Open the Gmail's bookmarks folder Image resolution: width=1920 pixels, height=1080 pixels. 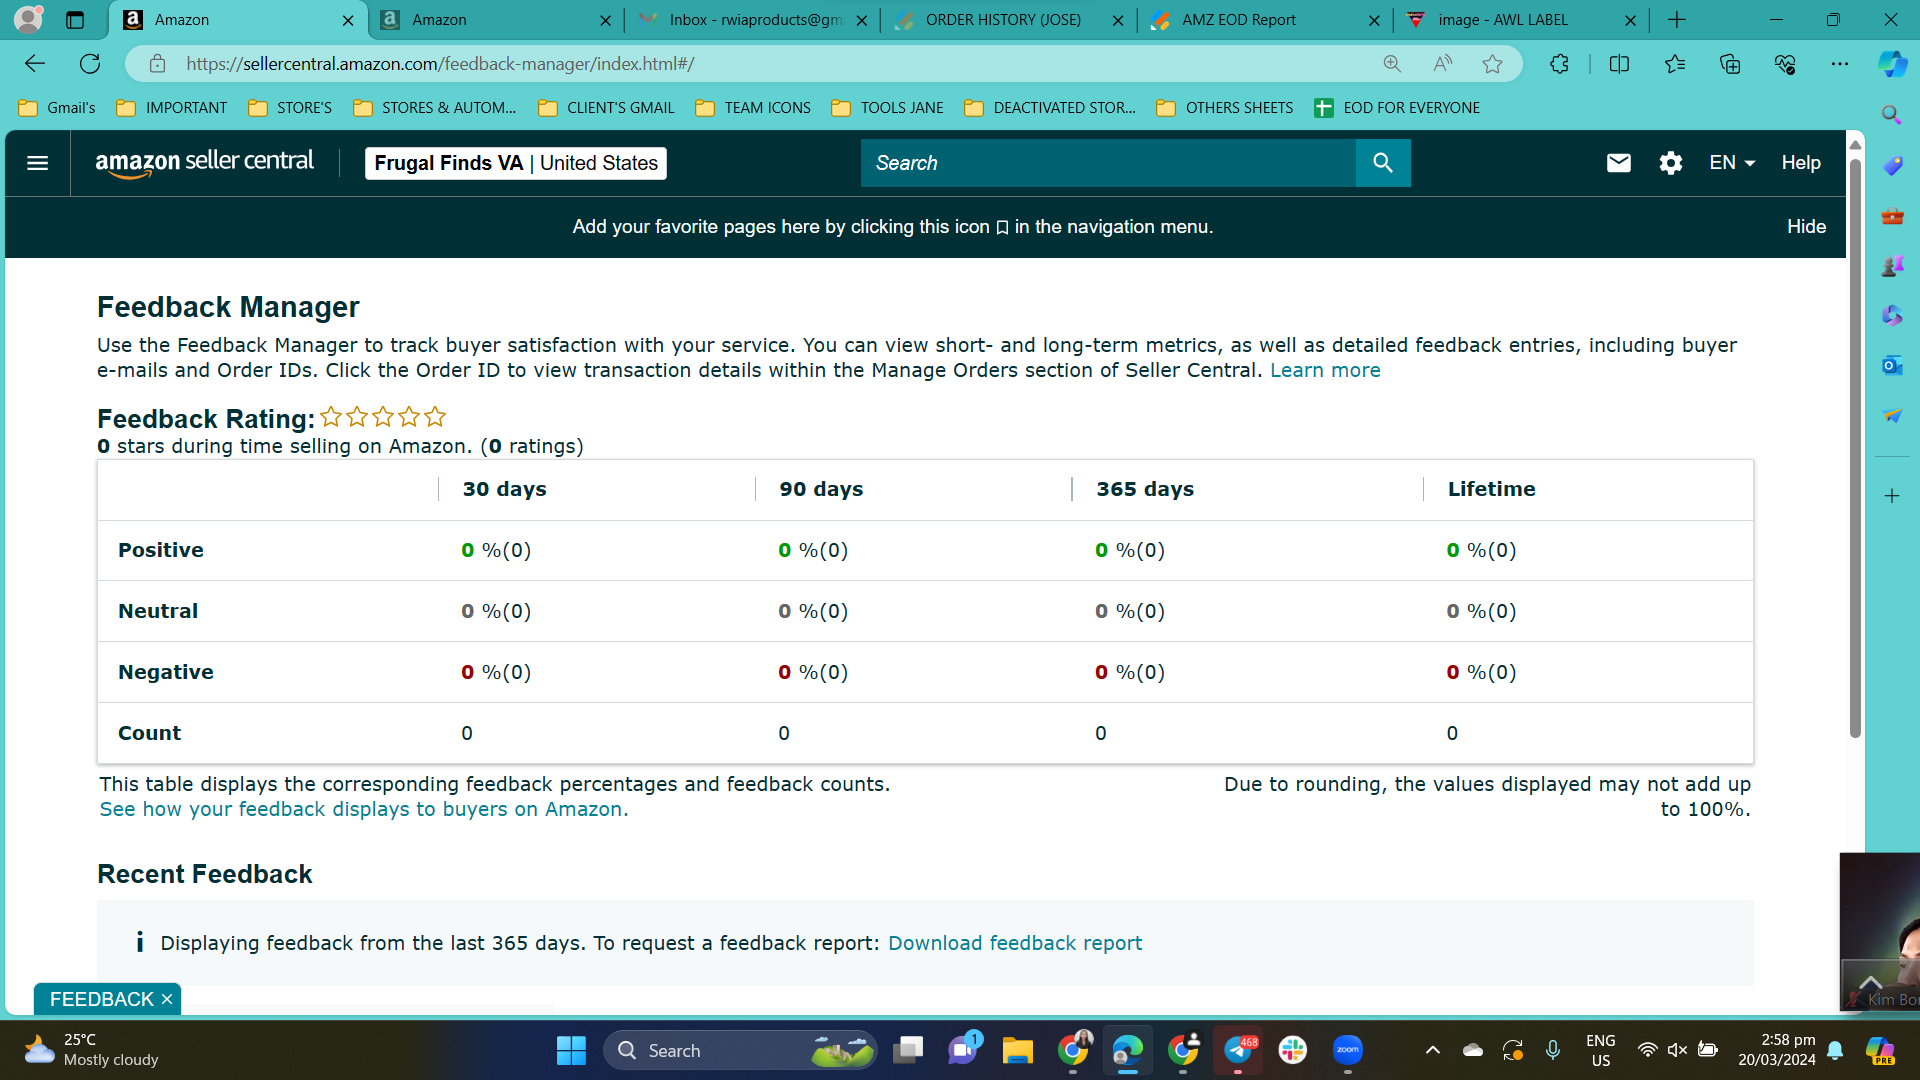click(x=57, y=108)
